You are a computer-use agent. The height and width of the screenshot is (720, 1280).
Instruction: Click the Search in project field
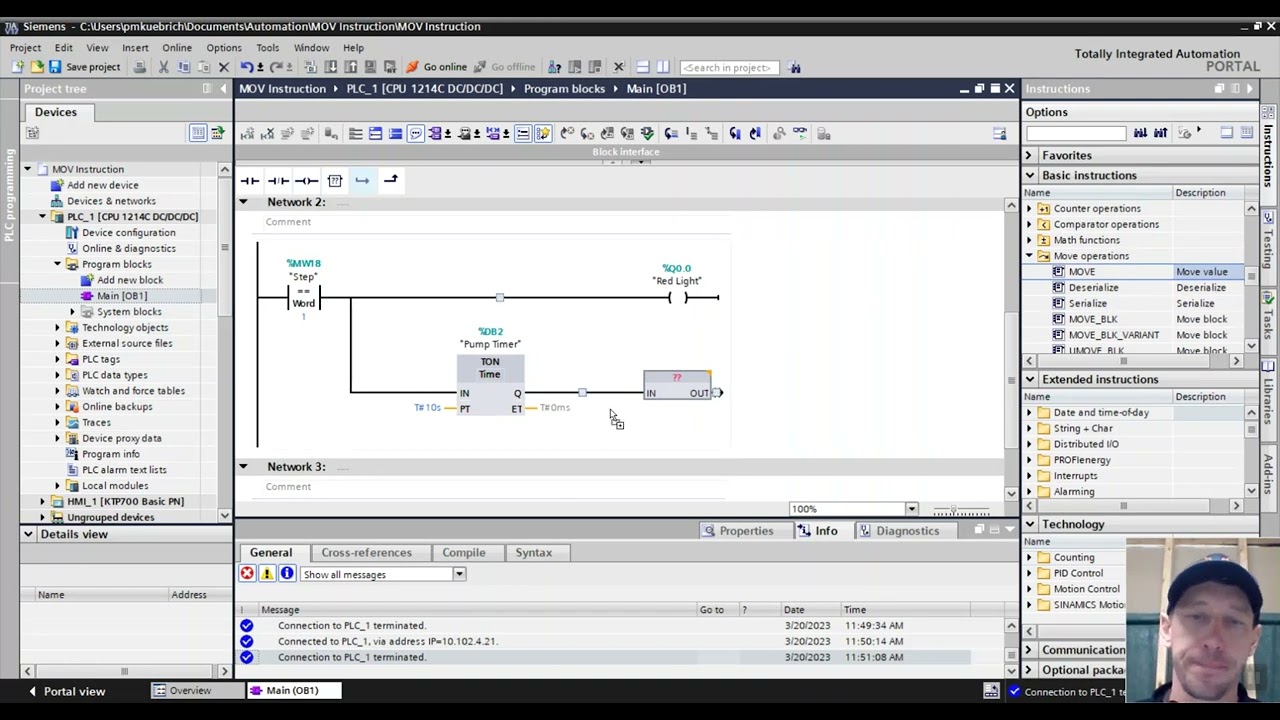tap(728, 68)
